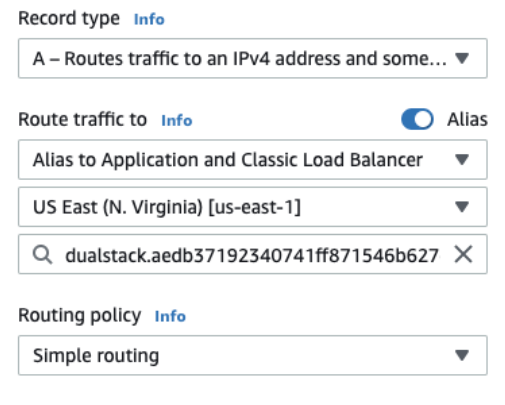Click the Record type field label
Screen dimensions: 505x405
coord(69,18)
